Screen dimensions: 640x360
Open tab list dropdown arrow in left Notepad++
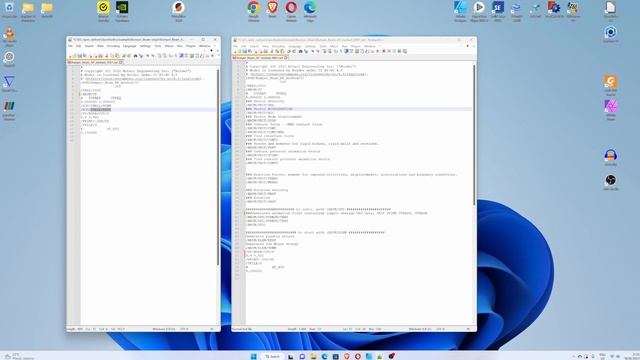[x=211, y=50]
